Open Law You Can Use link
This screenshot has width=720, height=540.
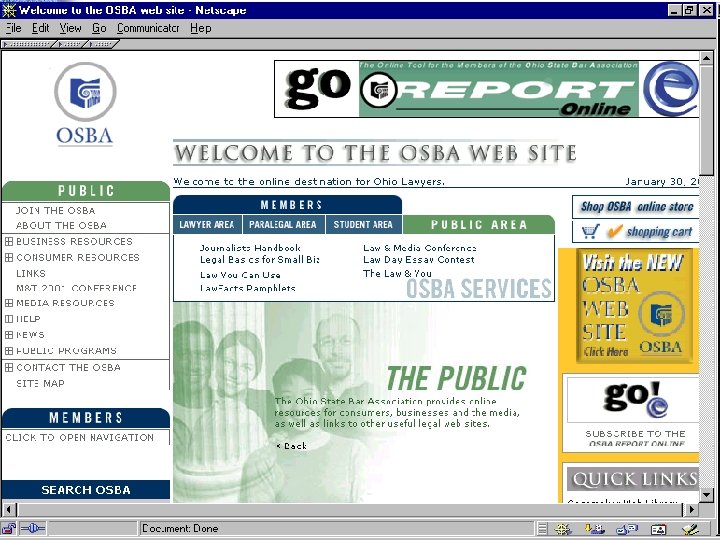tap(240, 275)
